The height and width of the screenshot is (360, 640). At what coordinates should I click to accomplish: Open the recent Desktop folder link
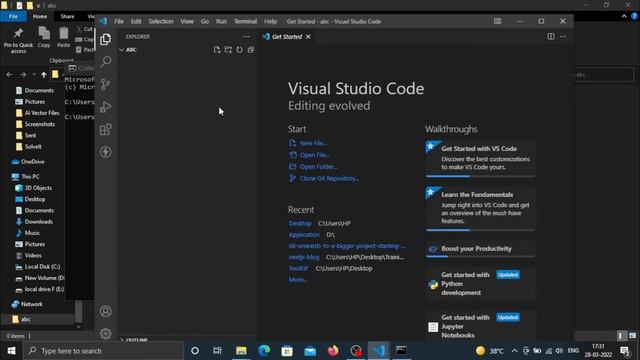(x=300, y=223)
